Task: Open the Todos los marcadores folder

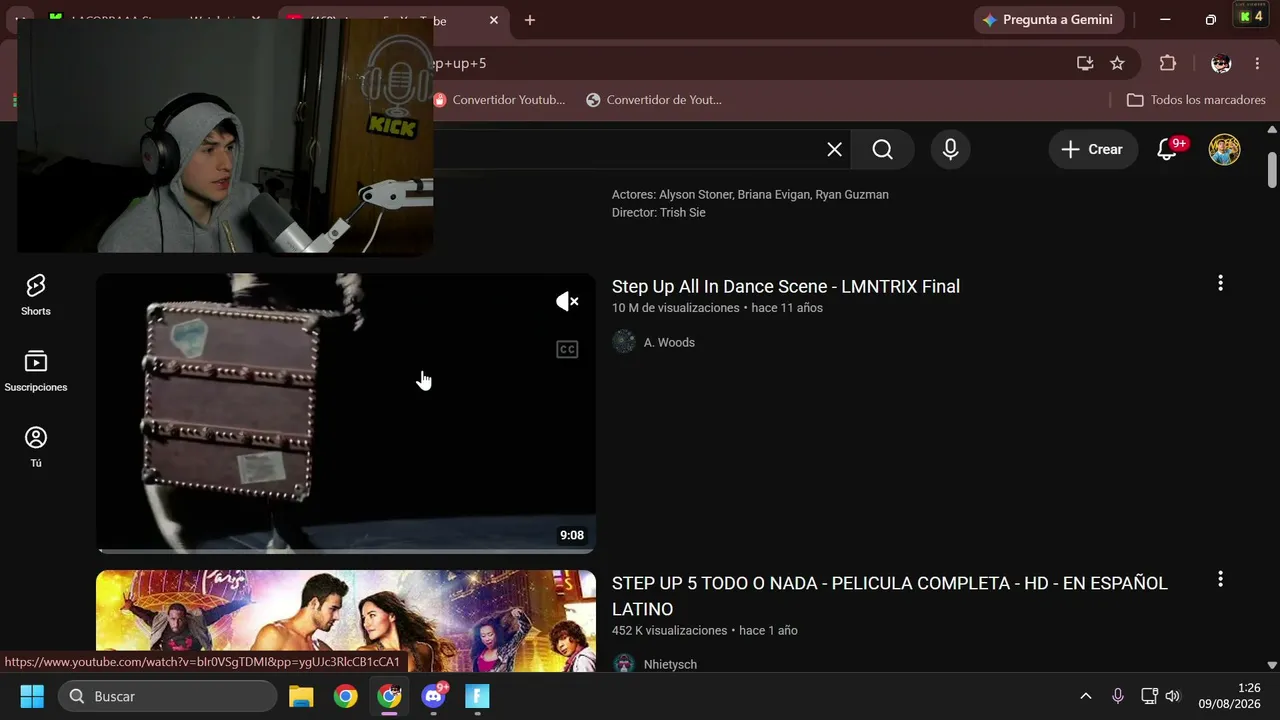Action: [1196, 100]
